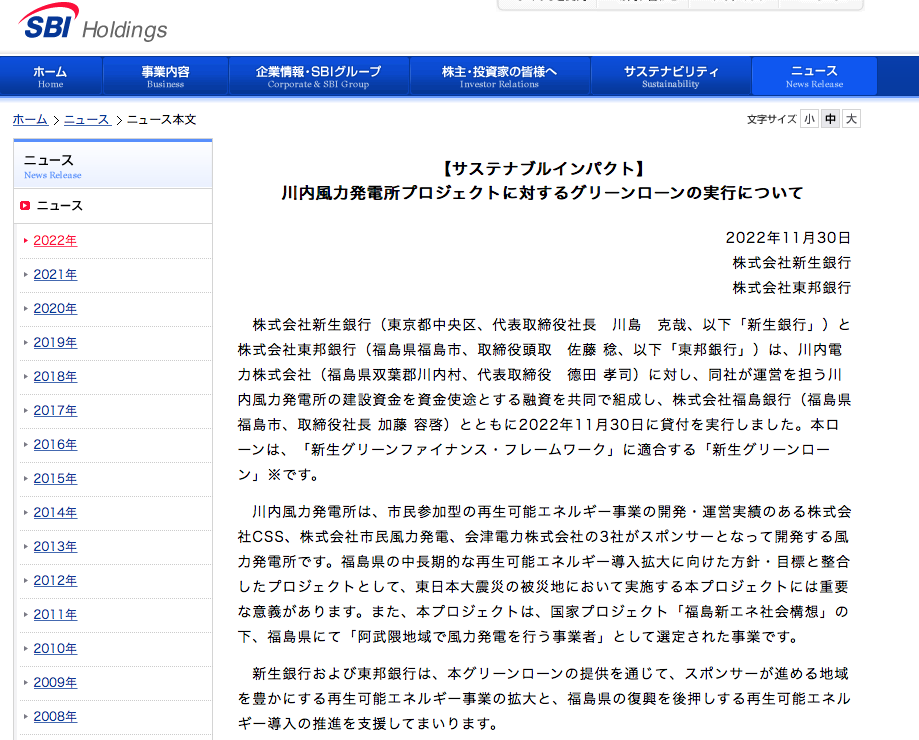Click the ニュース本文 breadcrumb text

pos(161,120)
